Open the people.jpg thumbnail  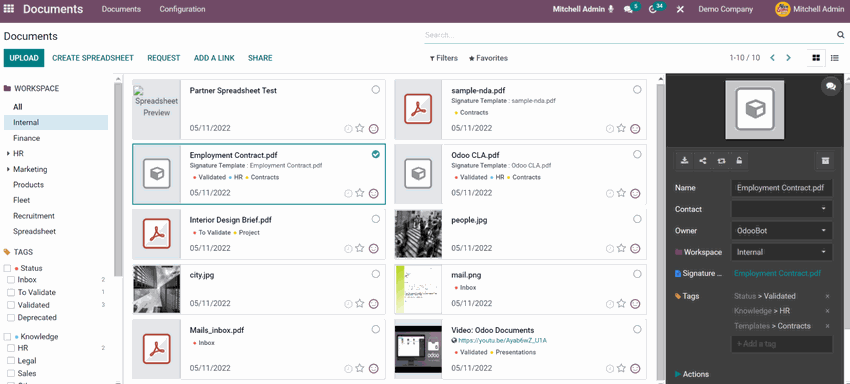coord(418,234)
